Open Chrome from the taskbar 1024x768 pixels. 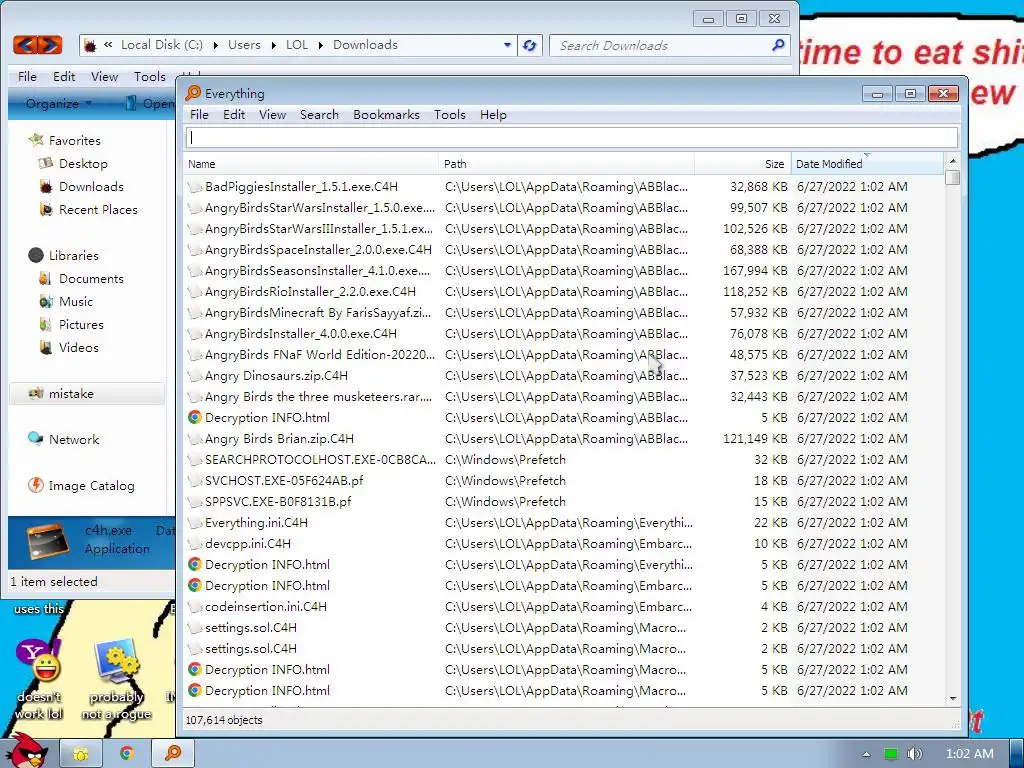[x=126, y=754]
